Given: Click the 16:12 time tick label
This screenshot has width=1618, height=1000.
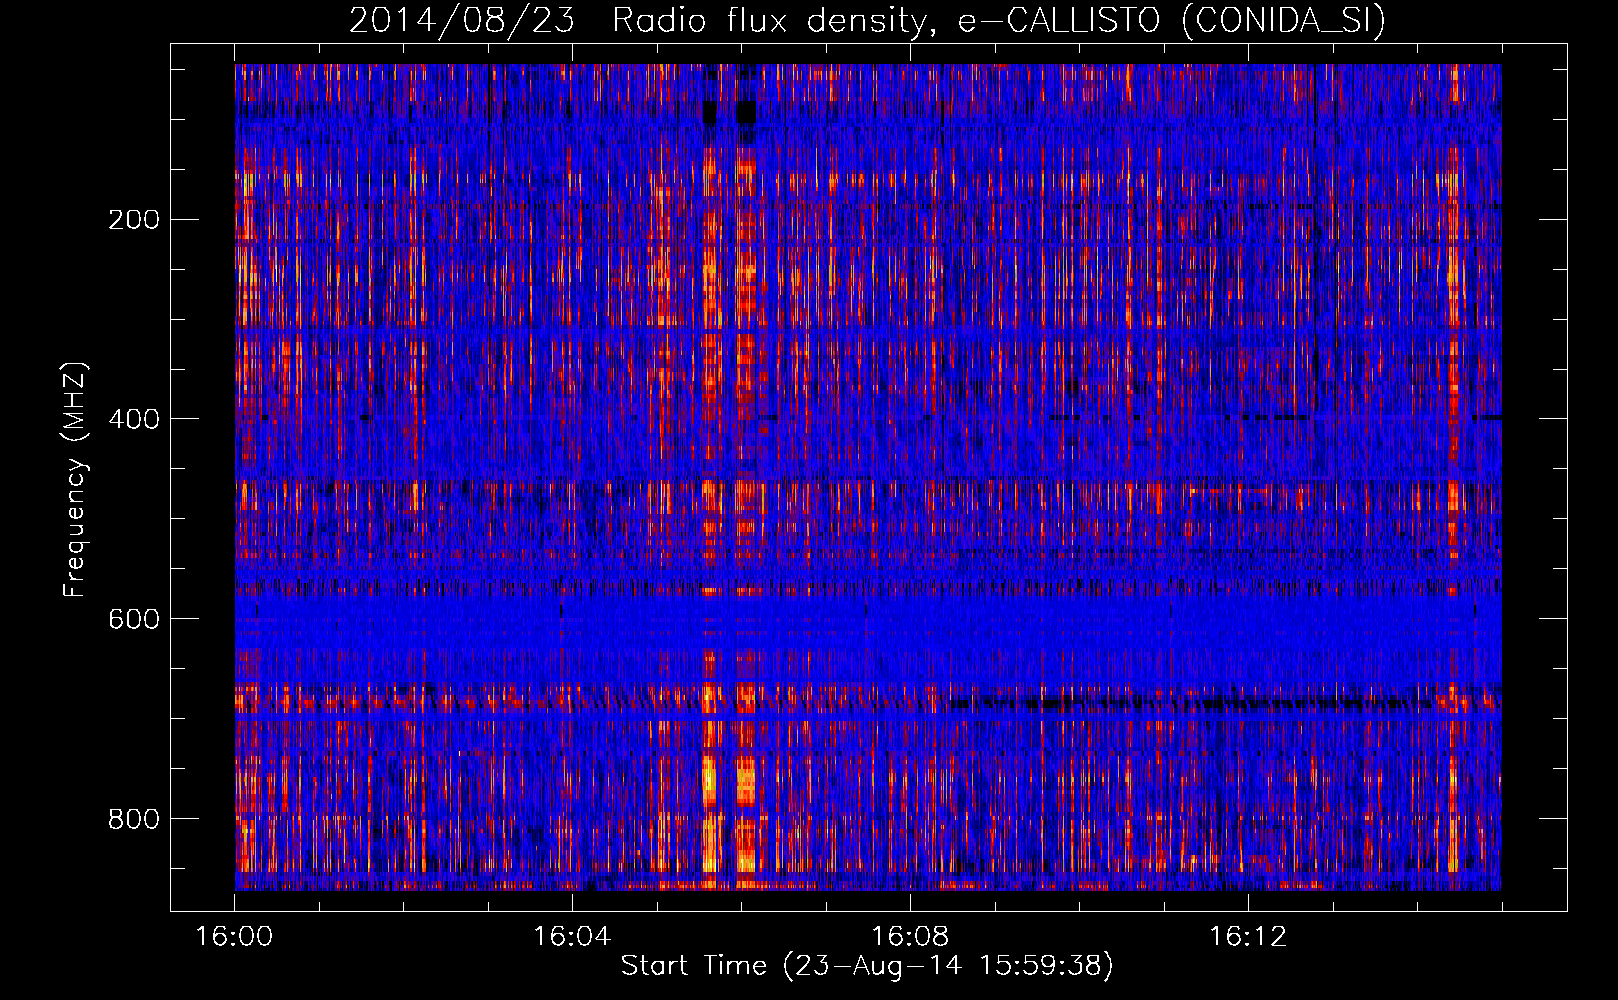Looking at the screenshot, I should pyautogui.click(x=1248, y=937).
